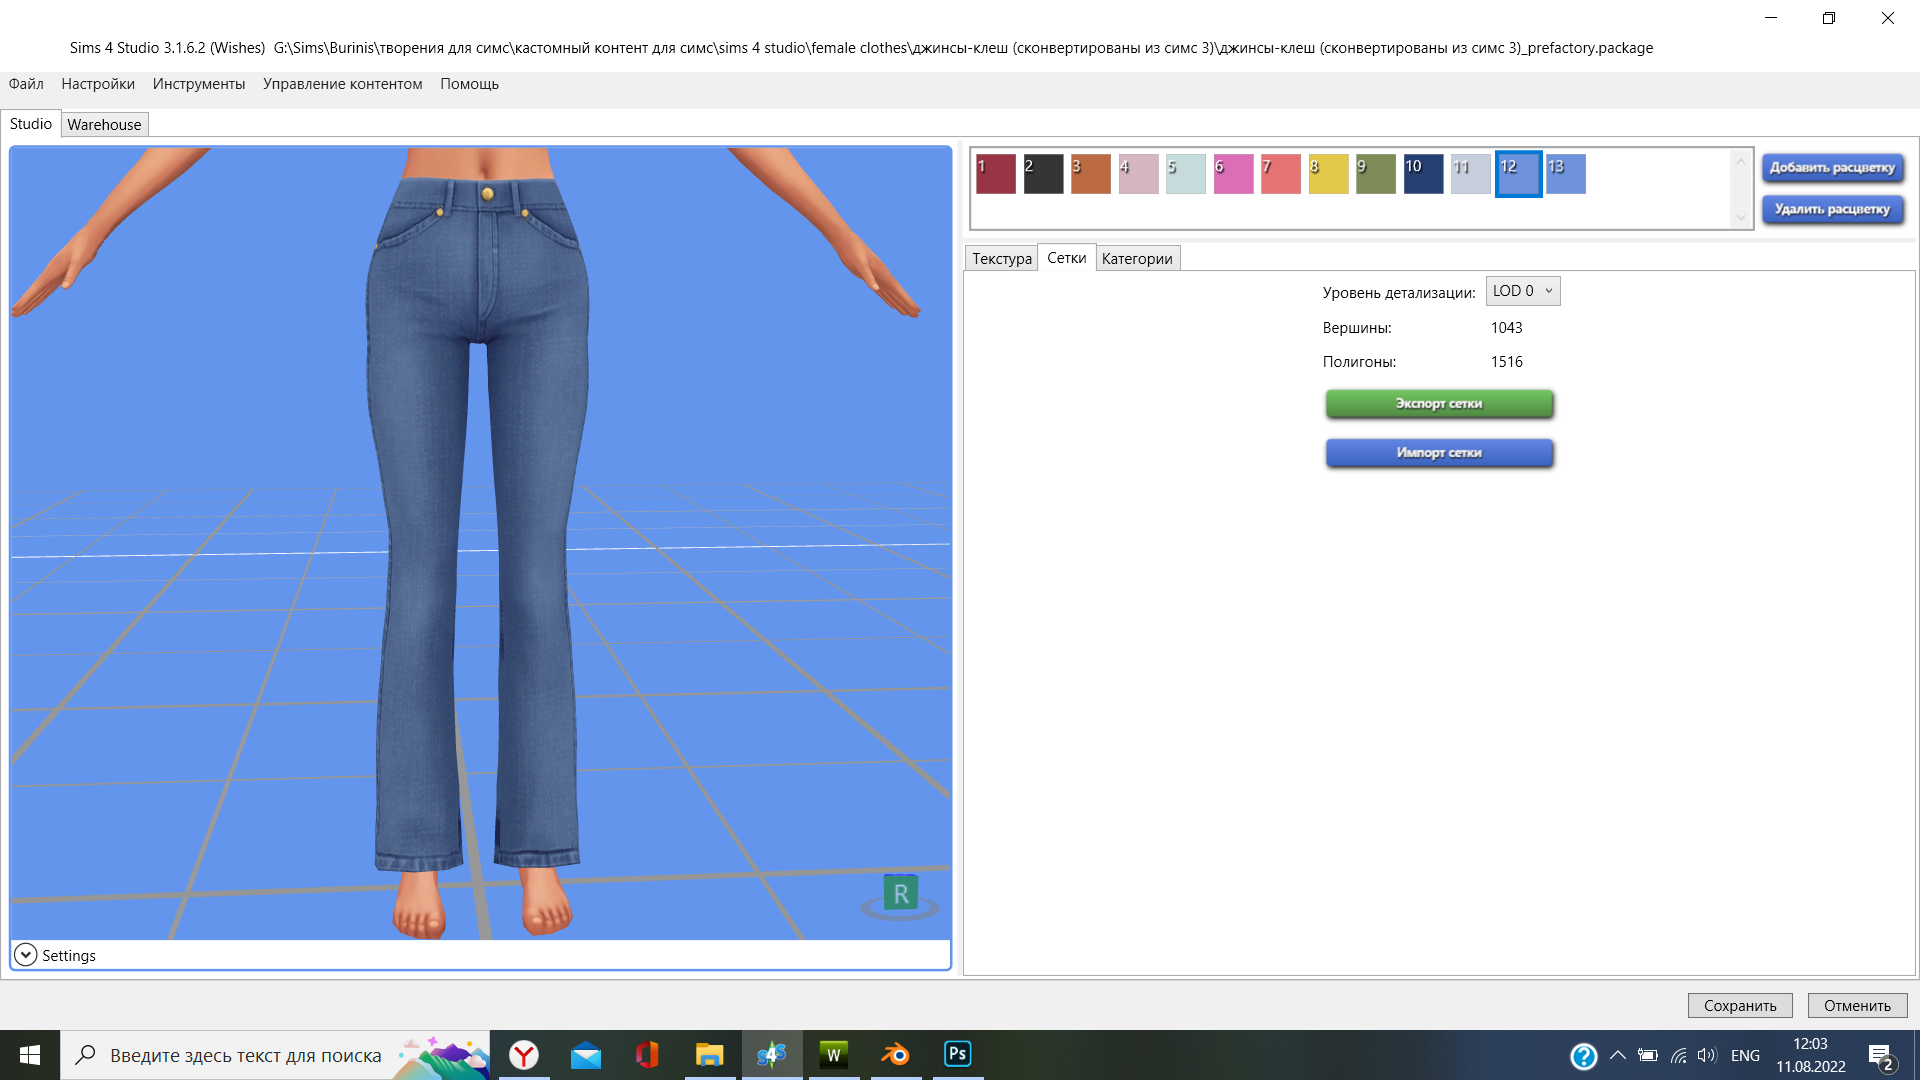
Task: Click the Sims 4 Studio taskbar icon
Action: 771,1055
